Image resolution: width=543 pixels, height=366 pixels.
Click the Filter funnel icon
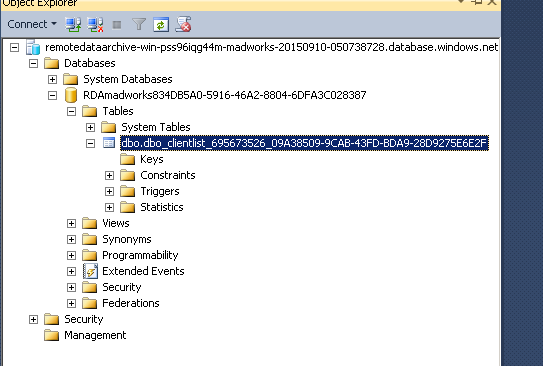139,25
